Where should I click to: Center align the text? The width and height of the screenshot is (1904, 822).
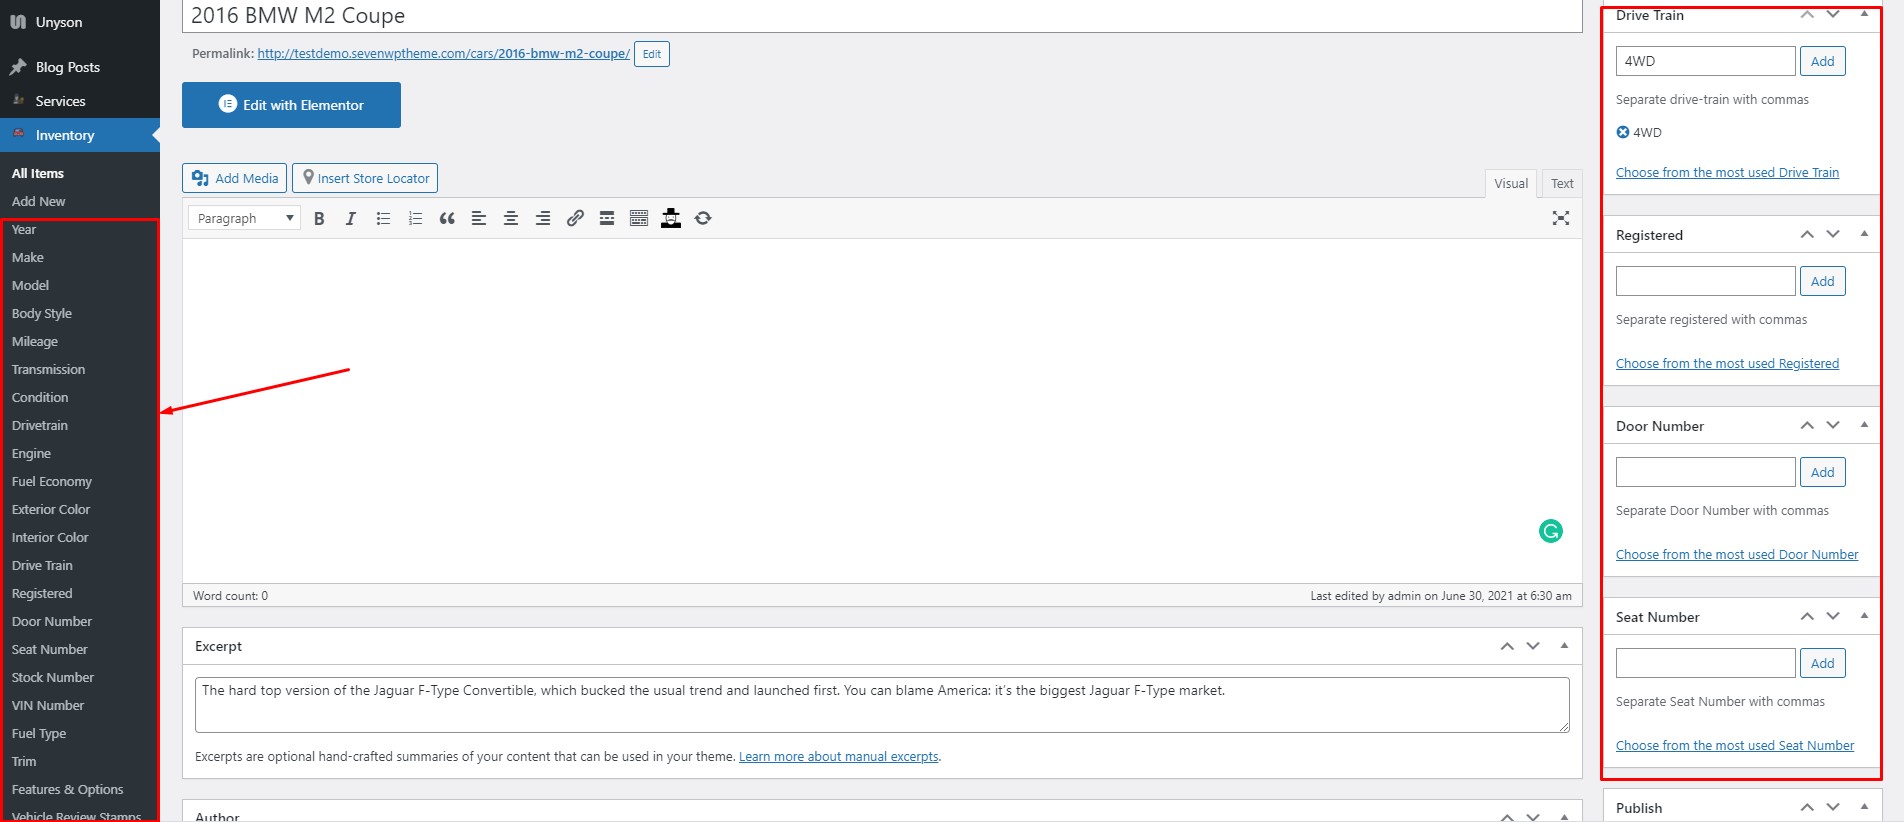point(511,218)
